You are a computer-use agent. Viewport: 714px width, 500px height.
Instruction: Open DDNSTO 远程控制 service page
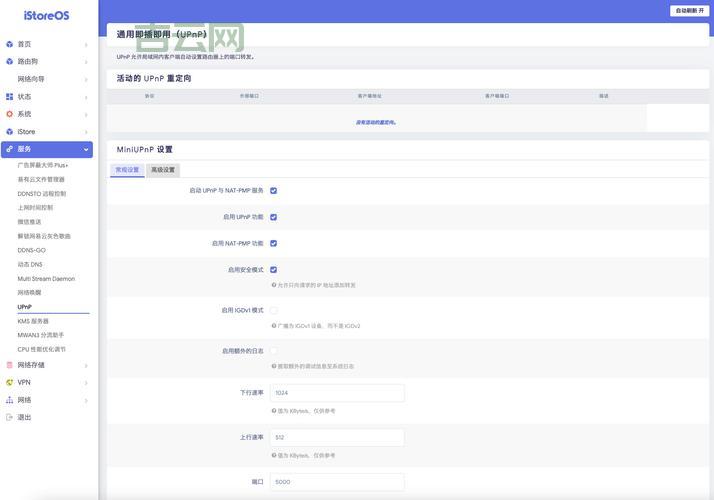[x=42, y=194]
